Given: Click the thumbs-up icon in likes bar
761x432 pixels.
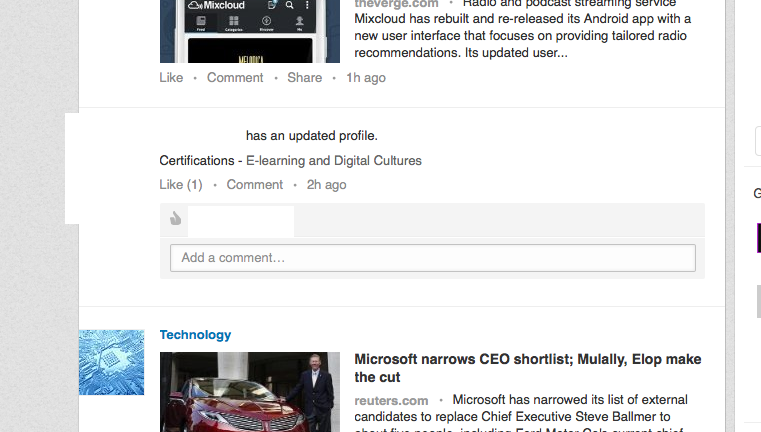Looking at the screenshot, I should pos(176,219).
